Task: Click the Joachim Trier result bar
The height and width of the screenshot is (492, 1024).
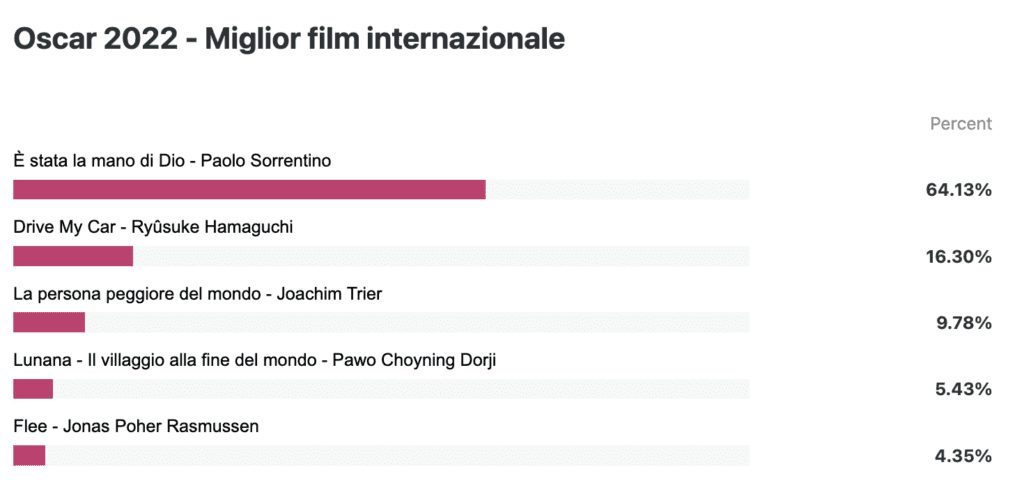Action: [x=49, y=322]
